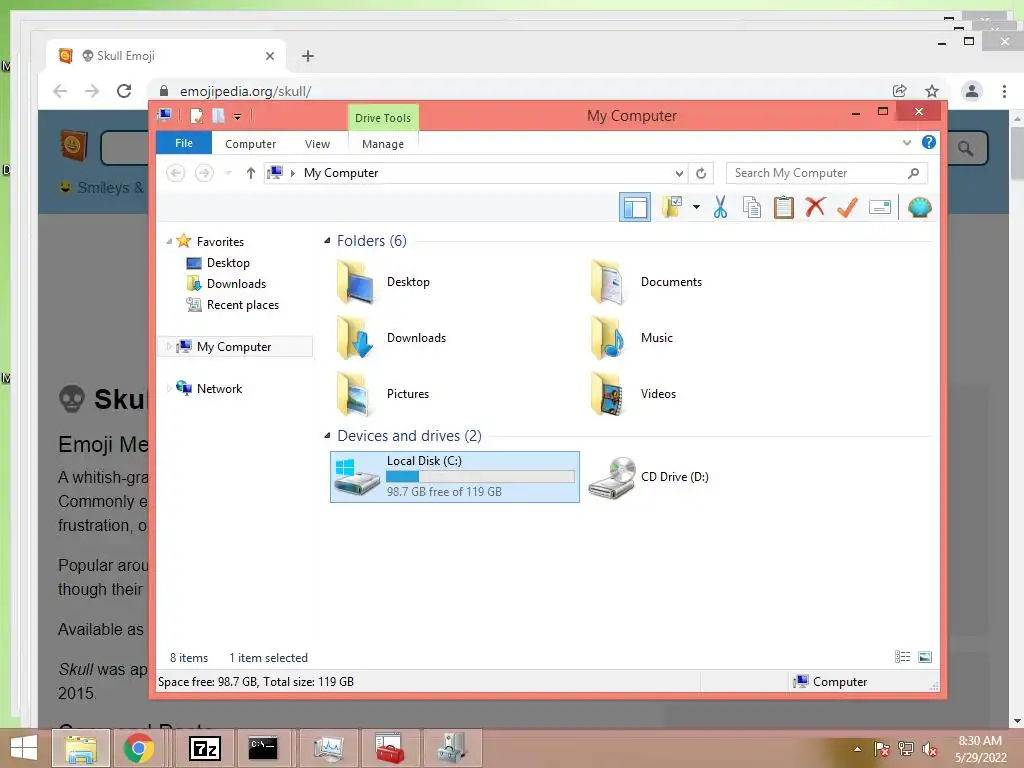
Task: Select the Music folder icon
Action: click(x=608, y=338)
